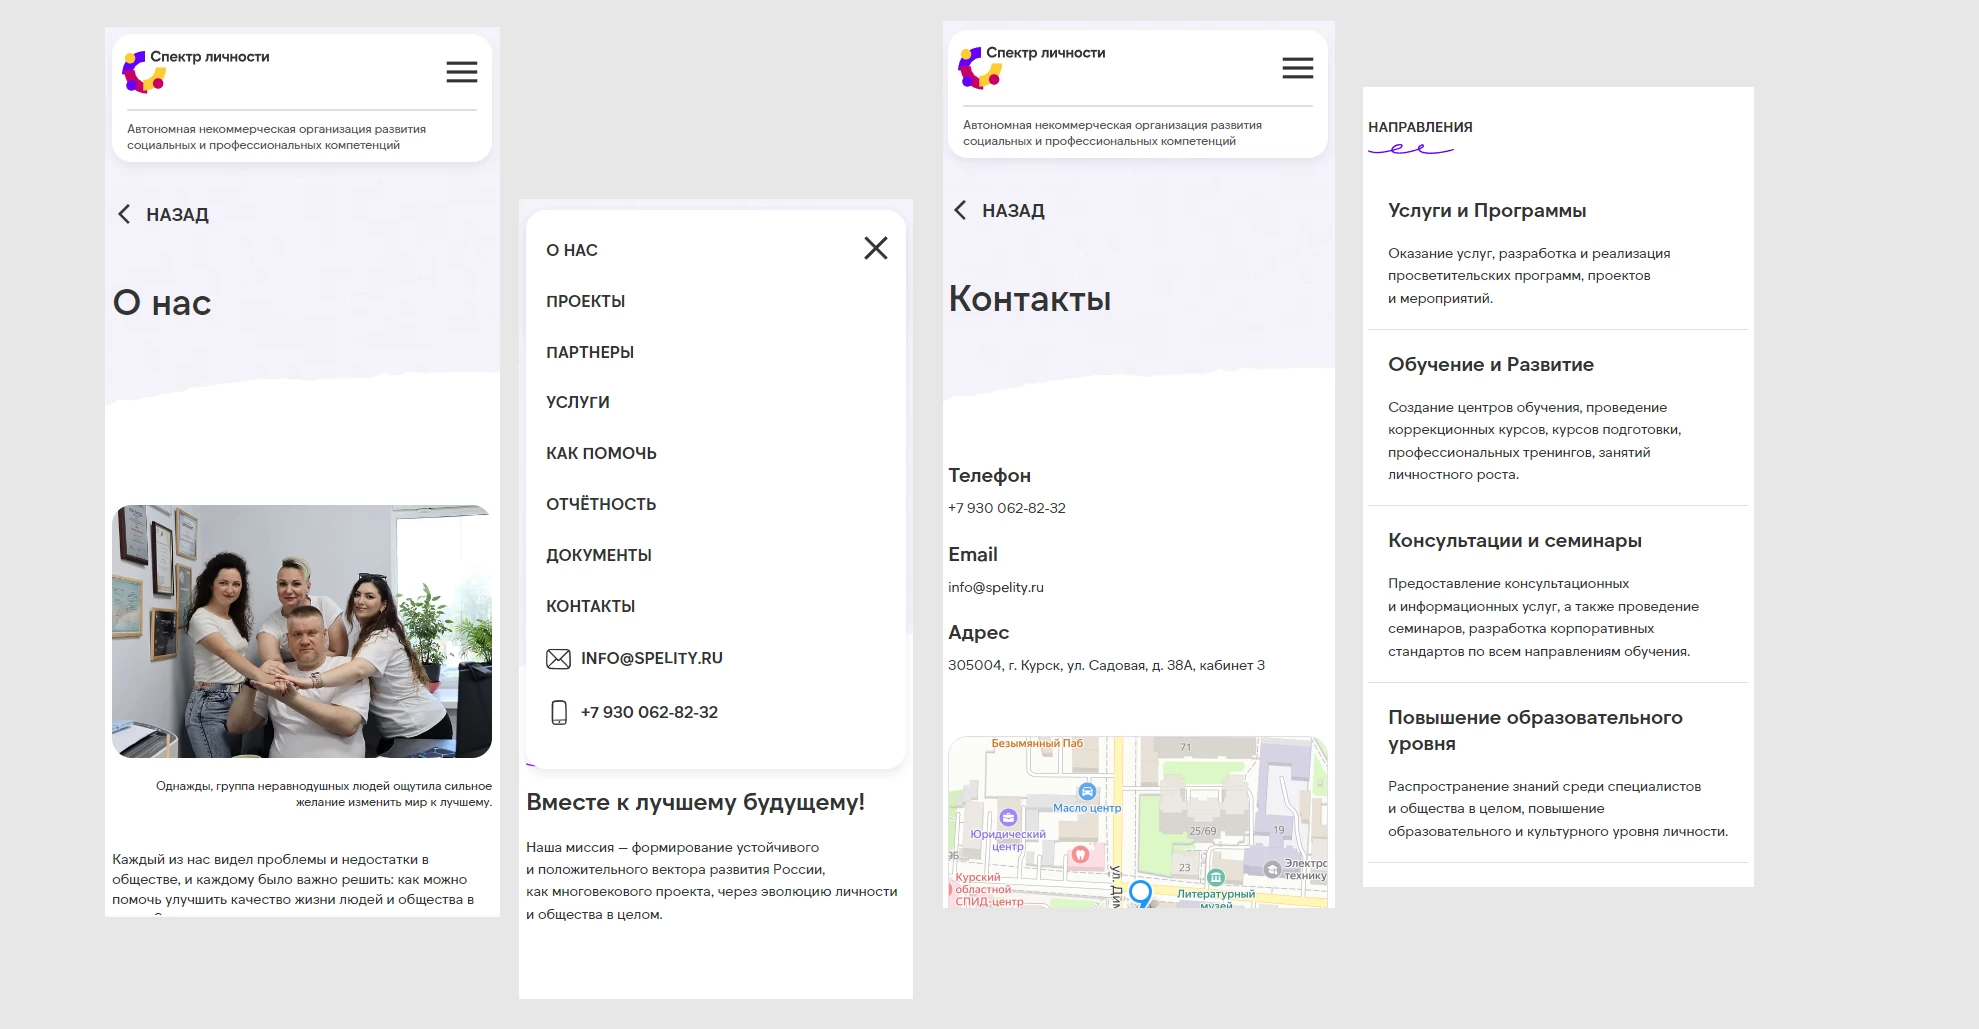Open ДОКУМЕНТЫ from the navigation menu
Image resolution: width=1979 pixels, height=1029 pixels.
pos(597,554)
